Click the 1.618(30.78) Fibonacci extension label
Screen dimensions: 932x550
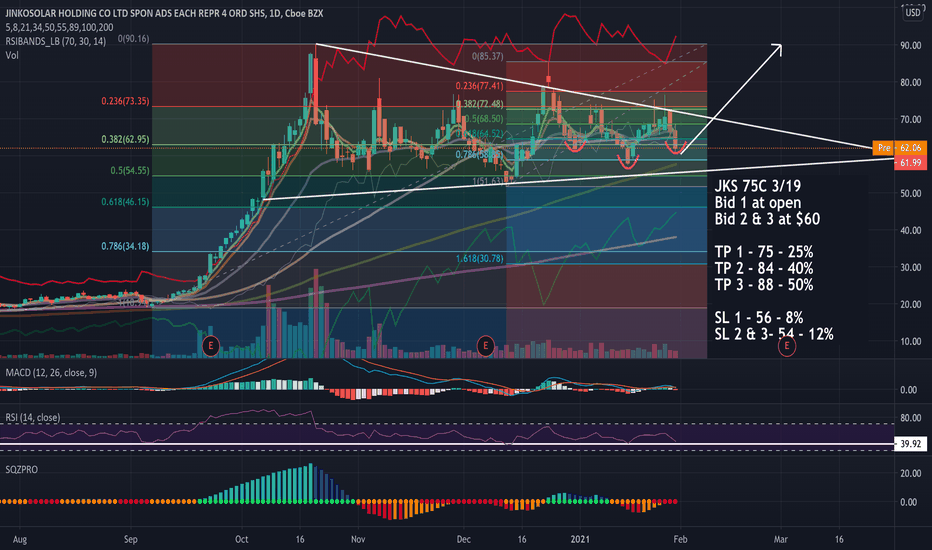(x=480, y=259)
